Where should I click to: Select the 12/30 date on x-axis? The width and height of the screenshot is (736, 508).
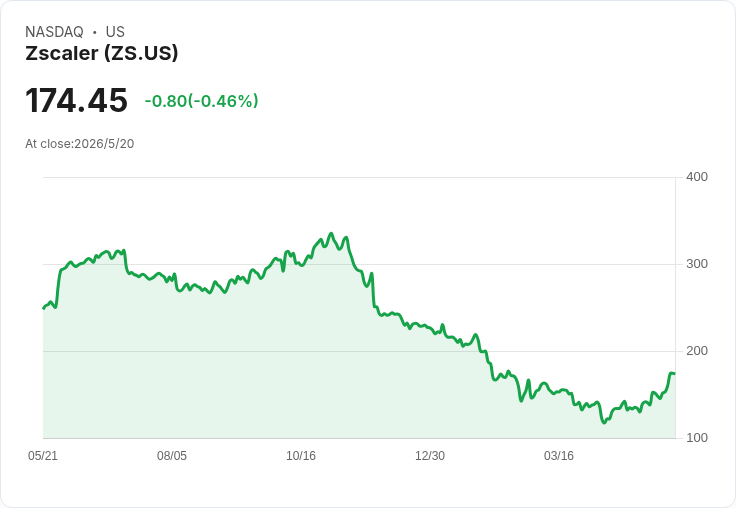click(430, 455)
